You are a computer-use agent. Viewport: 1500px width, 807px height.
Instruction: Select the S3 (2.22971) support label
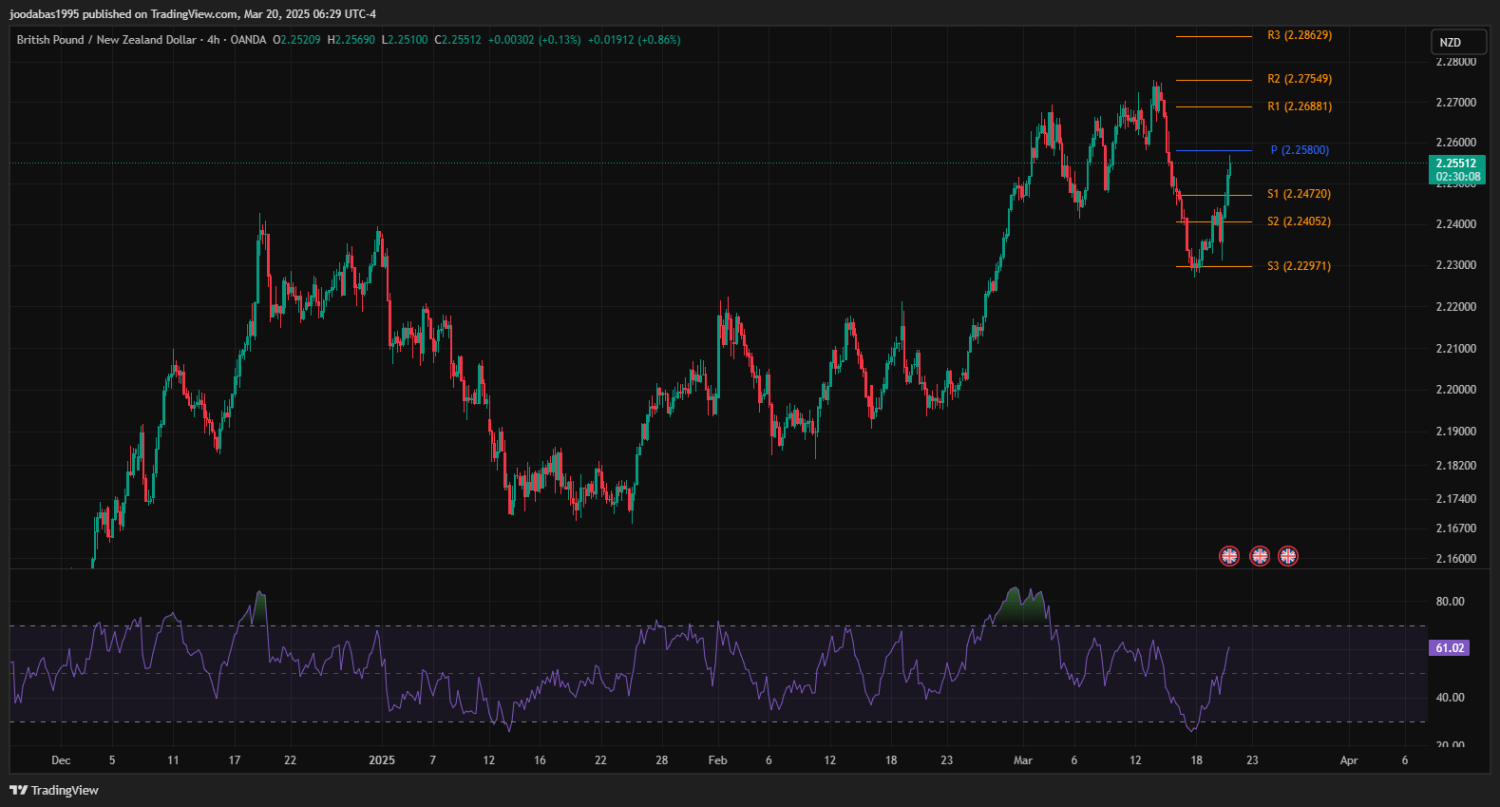click(1299, 266)
